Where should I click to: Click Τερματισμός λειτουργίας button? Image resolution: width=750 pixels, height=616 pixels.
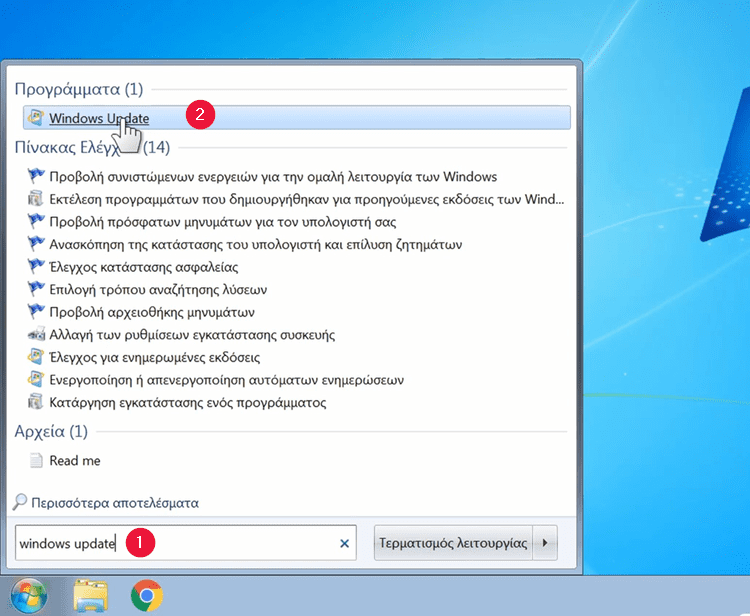(x=453, y=543)
